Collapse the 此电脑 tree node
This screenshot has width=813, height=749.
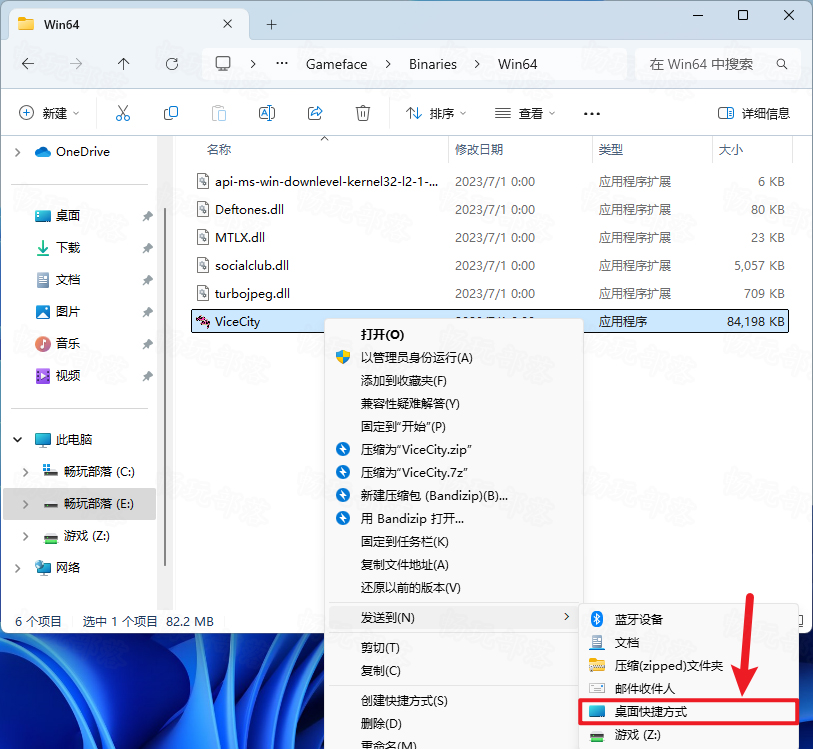point(17,440)
